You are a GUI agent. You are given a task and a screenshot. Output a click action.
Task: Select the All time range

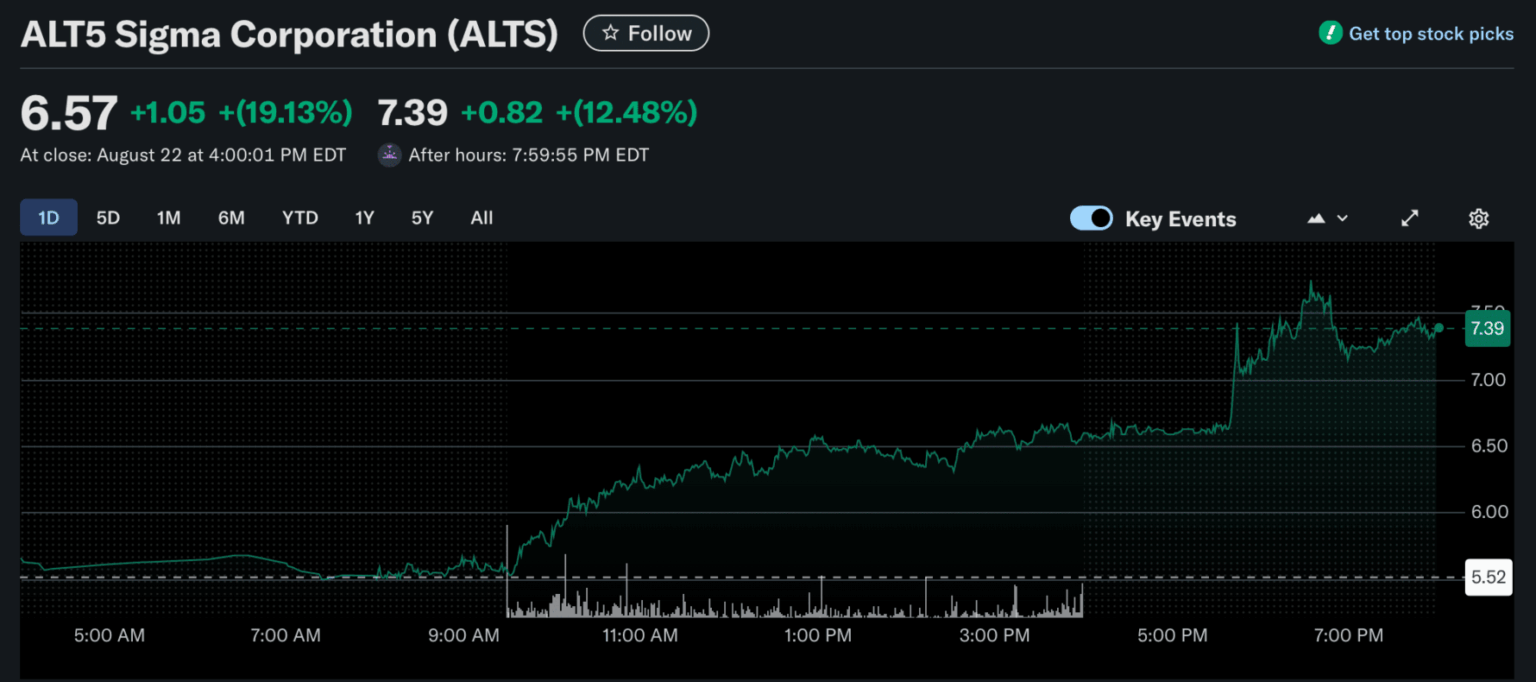tap(482, 218)
